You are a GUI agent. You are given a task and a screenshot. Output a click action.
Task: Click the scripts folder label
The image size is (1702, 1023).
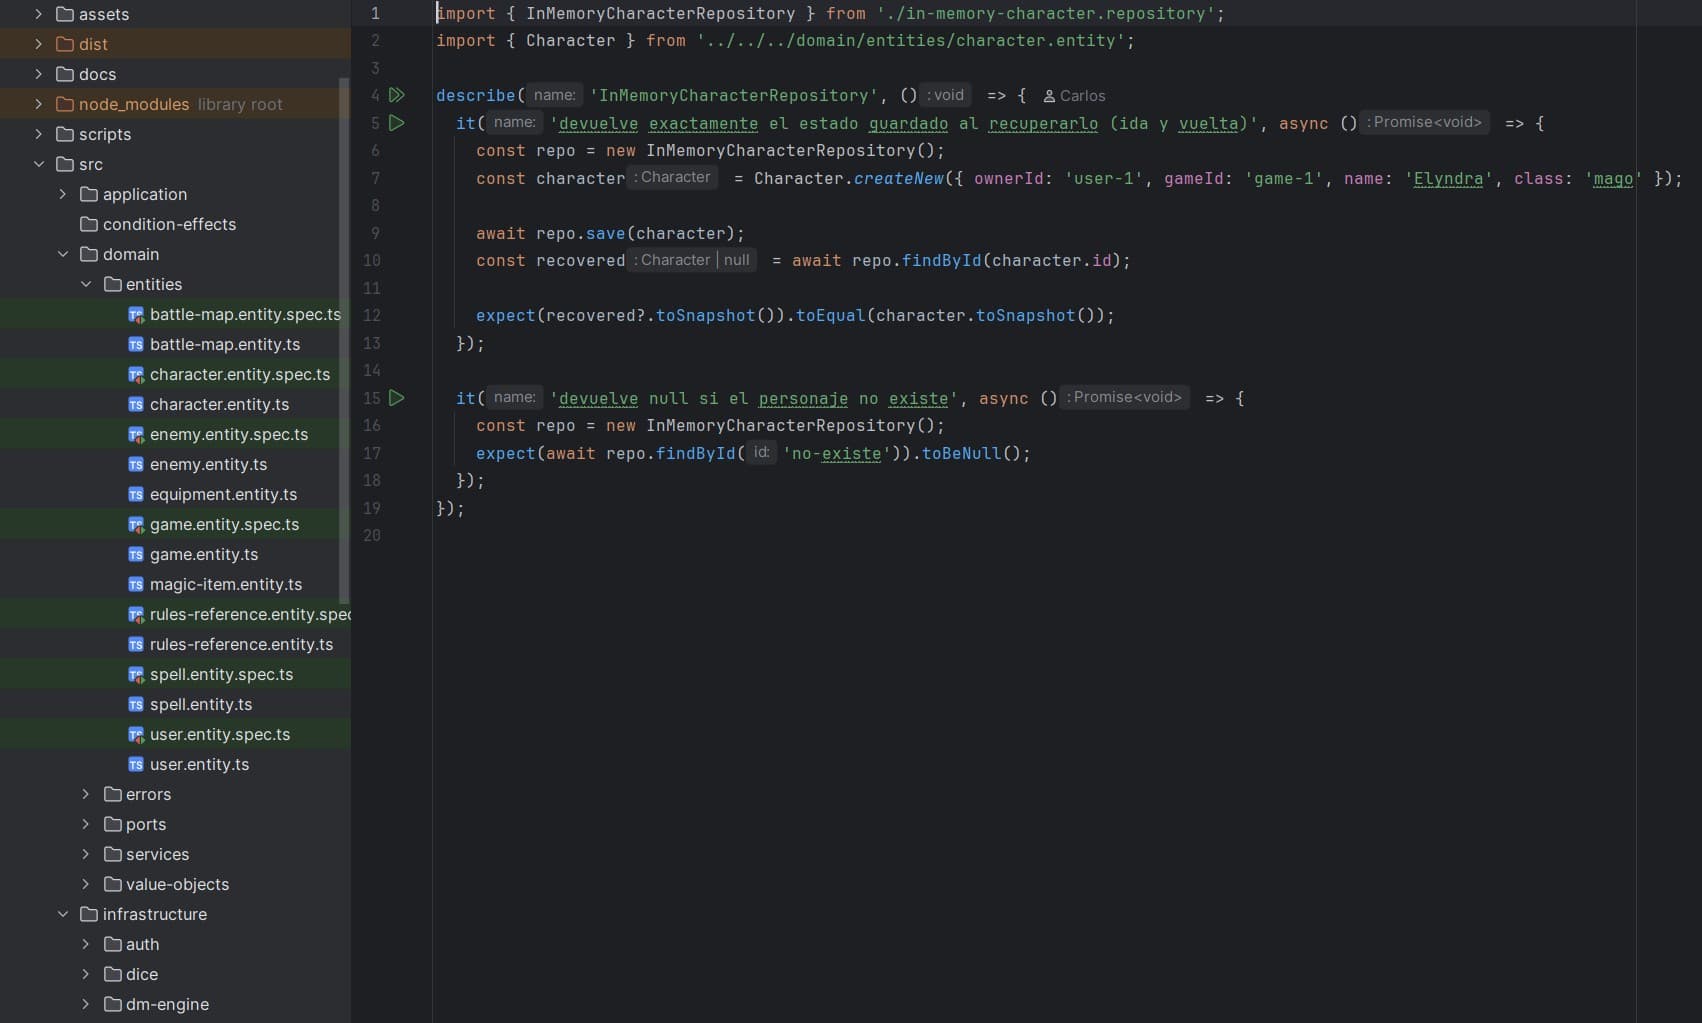105,134
